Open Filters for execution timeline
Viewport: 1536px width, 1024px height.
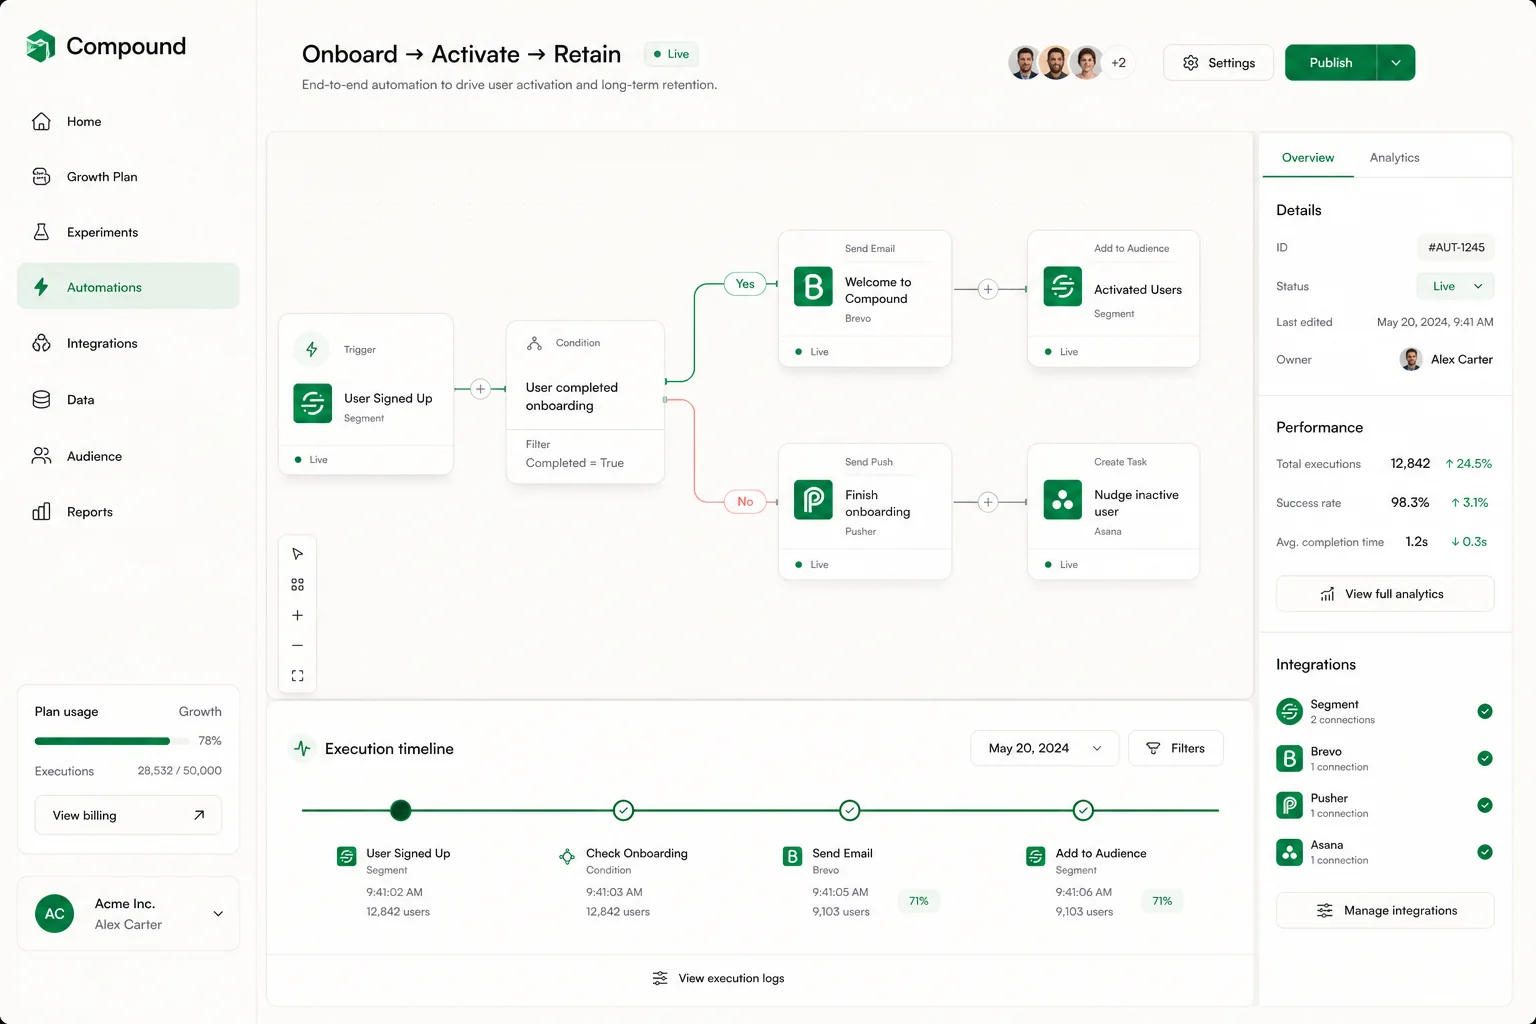pos(1176,748)
